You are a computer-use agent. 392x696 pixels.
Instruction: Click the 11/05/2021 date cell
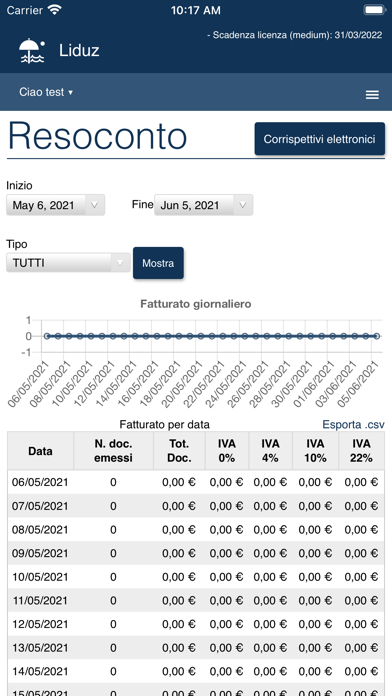40,601
